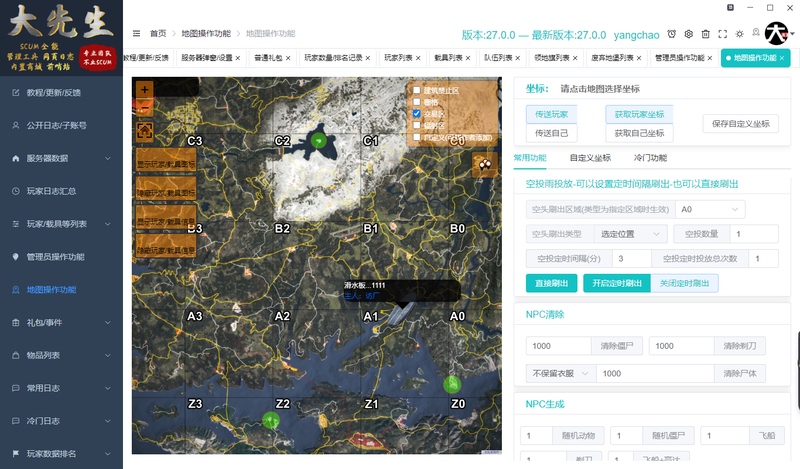Viewport: 800px width, 469px height.
Task: Open the settings gear icon in header
Action: [689, 34]
